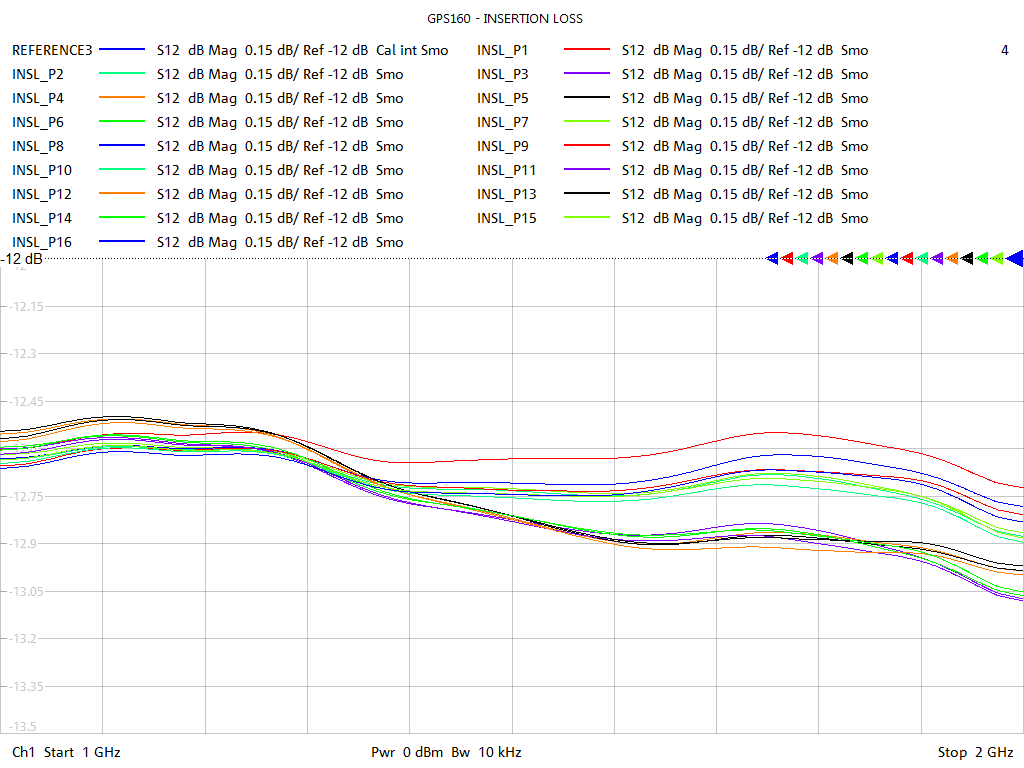Select the INSL_P2 trace label
Screen dimensions: 1024x768
point(38,74)
